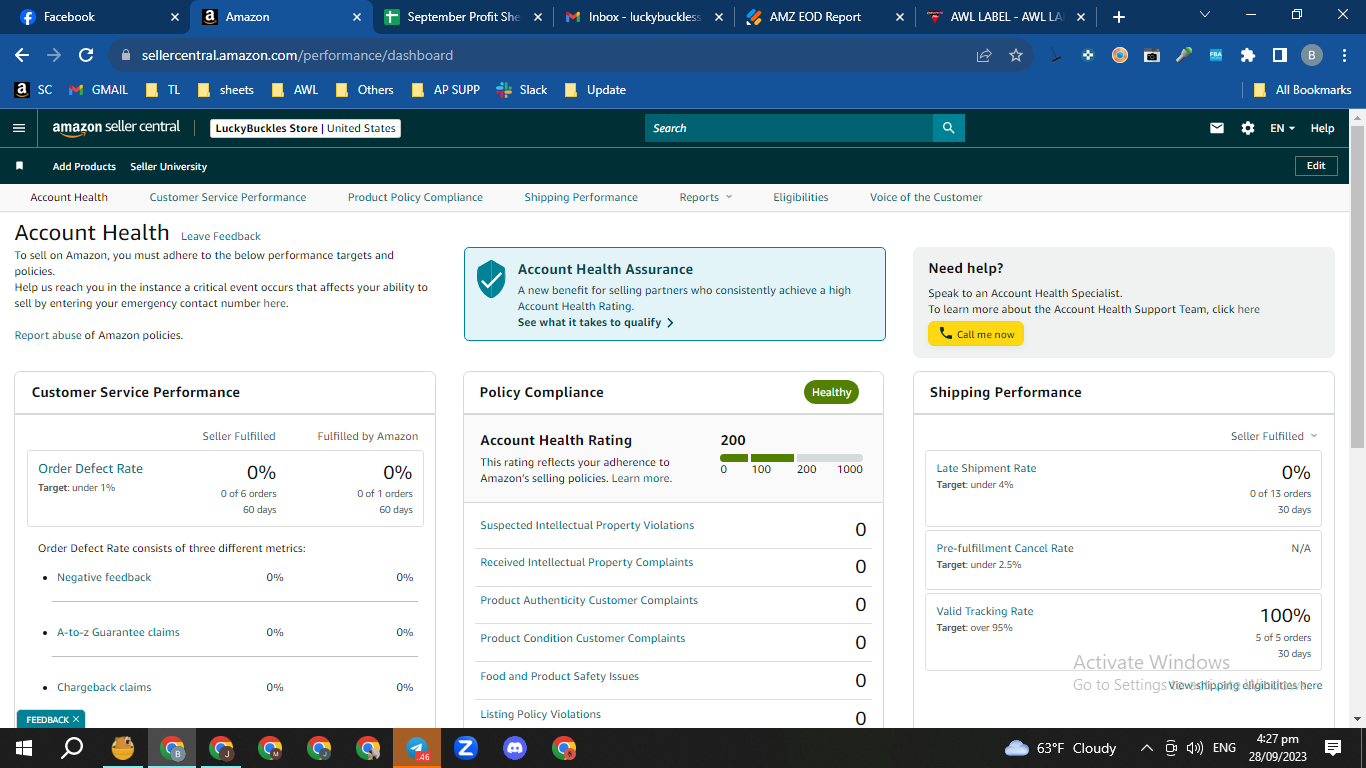Open the Order Defect Rate link

click(90, 468)
